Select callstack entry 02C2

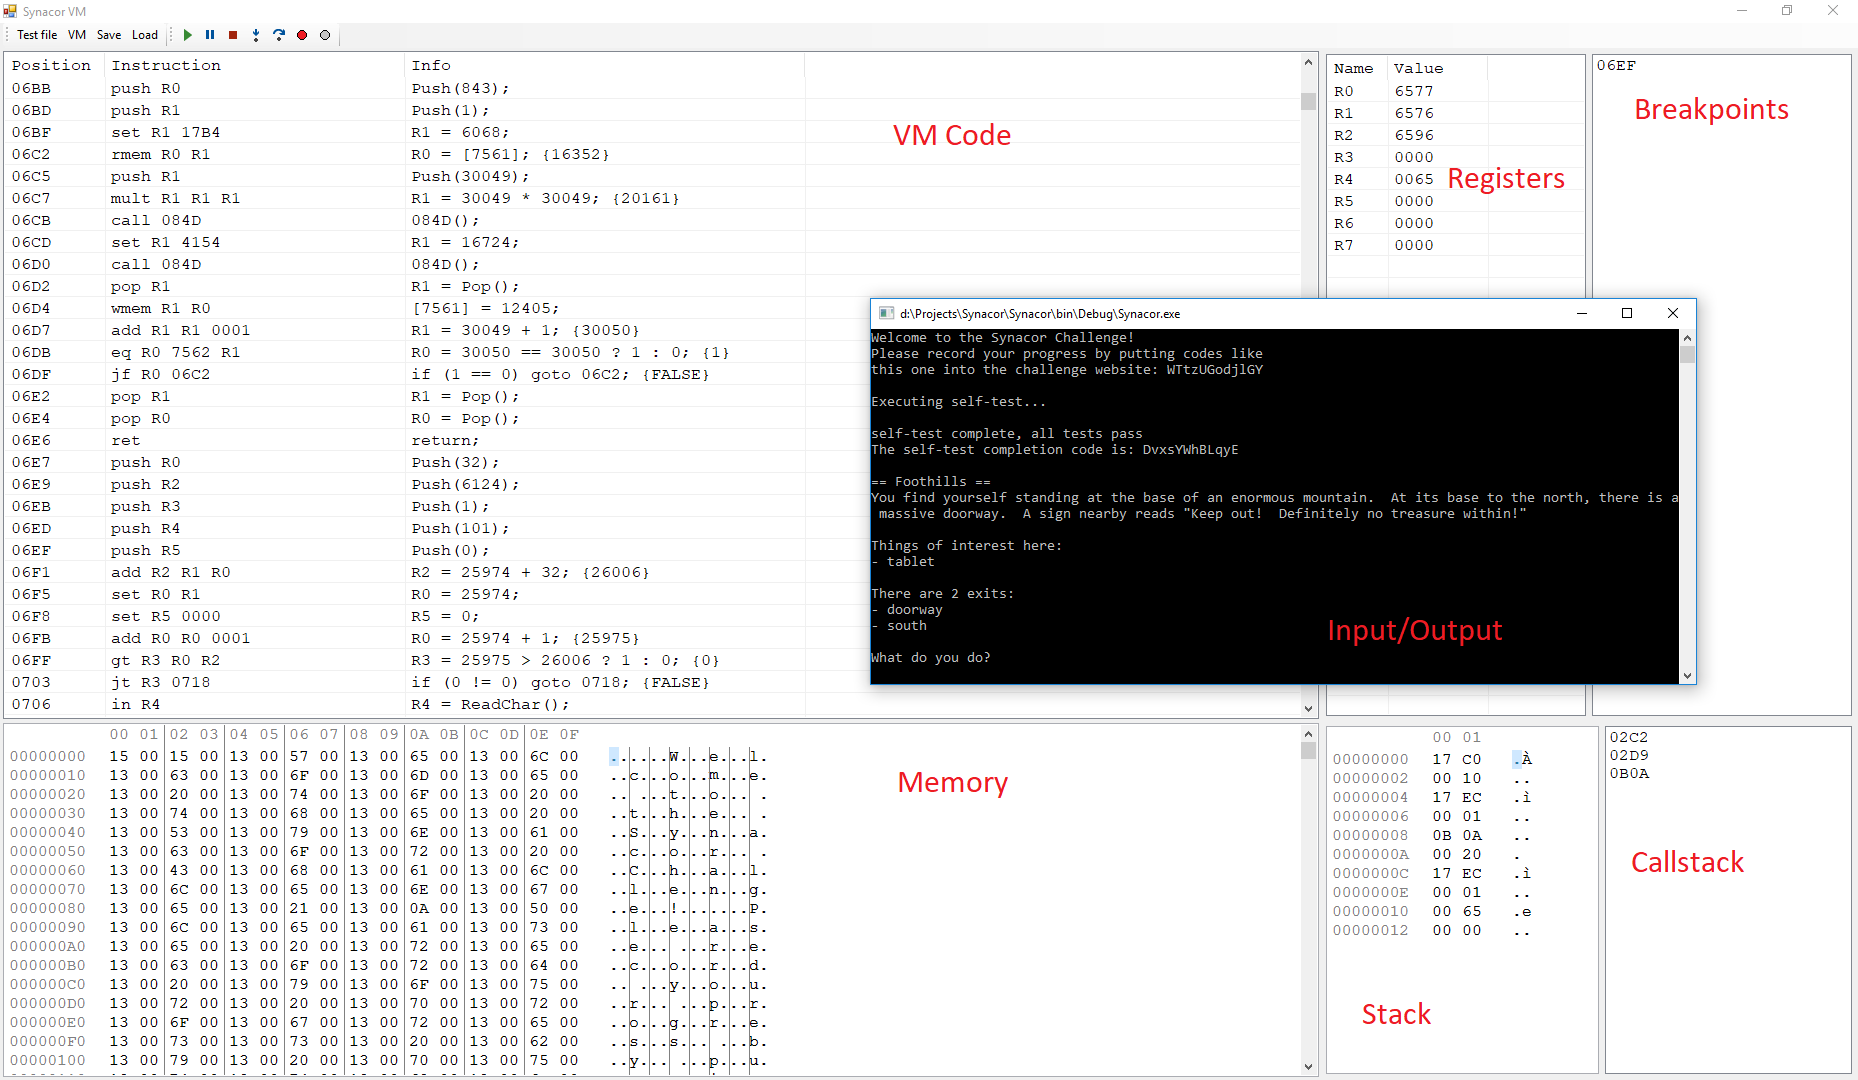coord(1629,737)
